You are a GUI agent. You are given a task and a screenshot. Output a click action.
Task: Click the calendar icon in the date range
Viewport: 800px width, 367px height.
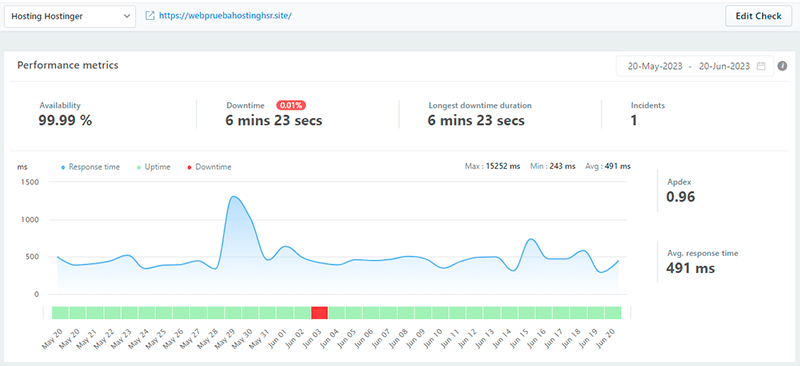pos(761,66)
